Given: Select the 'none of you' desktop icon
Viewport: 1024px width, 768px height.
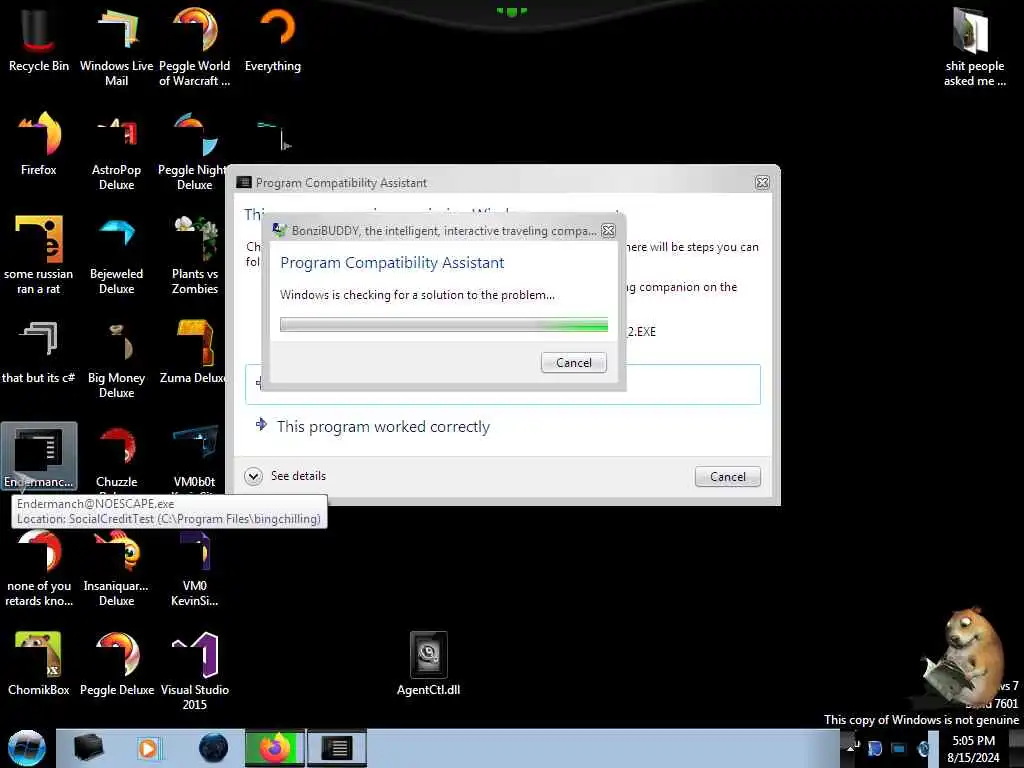Looking at the screenshot, I should (x=39, y=568).
